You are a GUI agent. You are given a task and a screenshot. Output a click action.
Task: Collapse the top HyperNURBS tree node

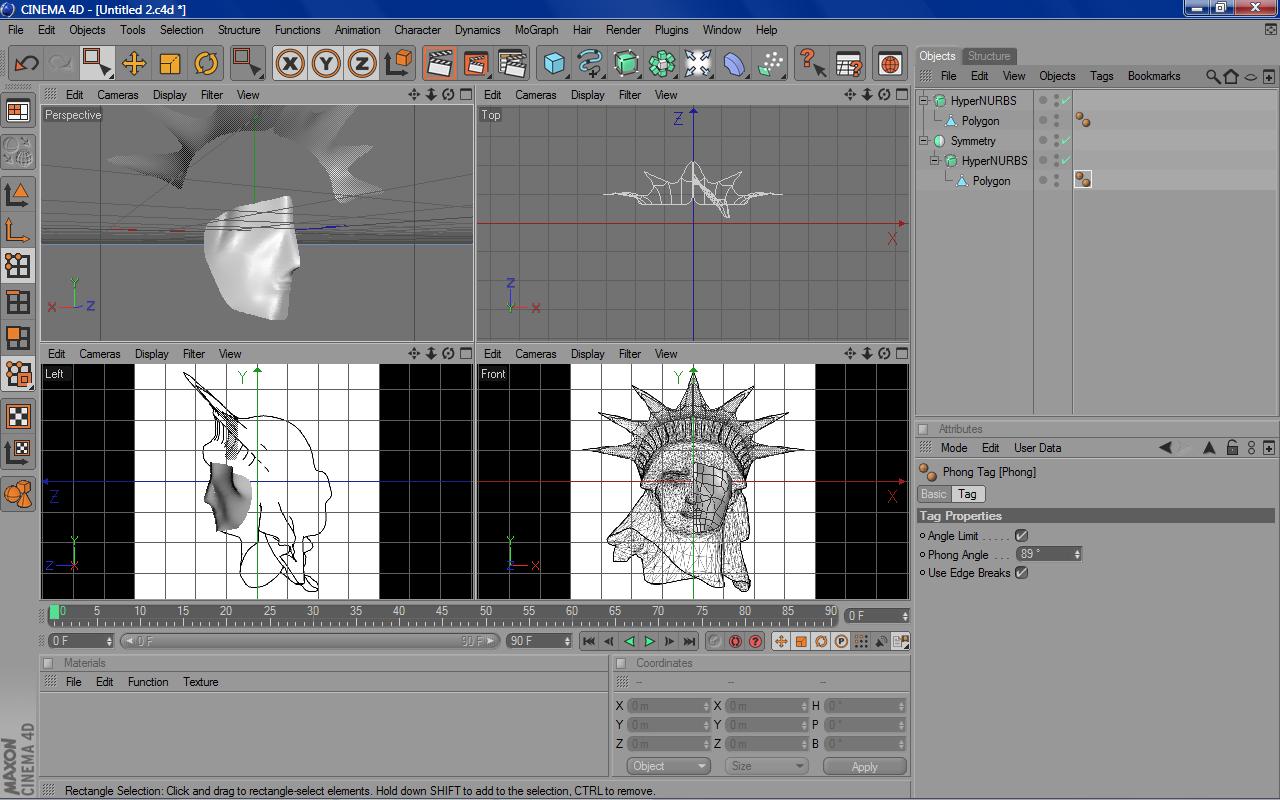click(924, 101)
